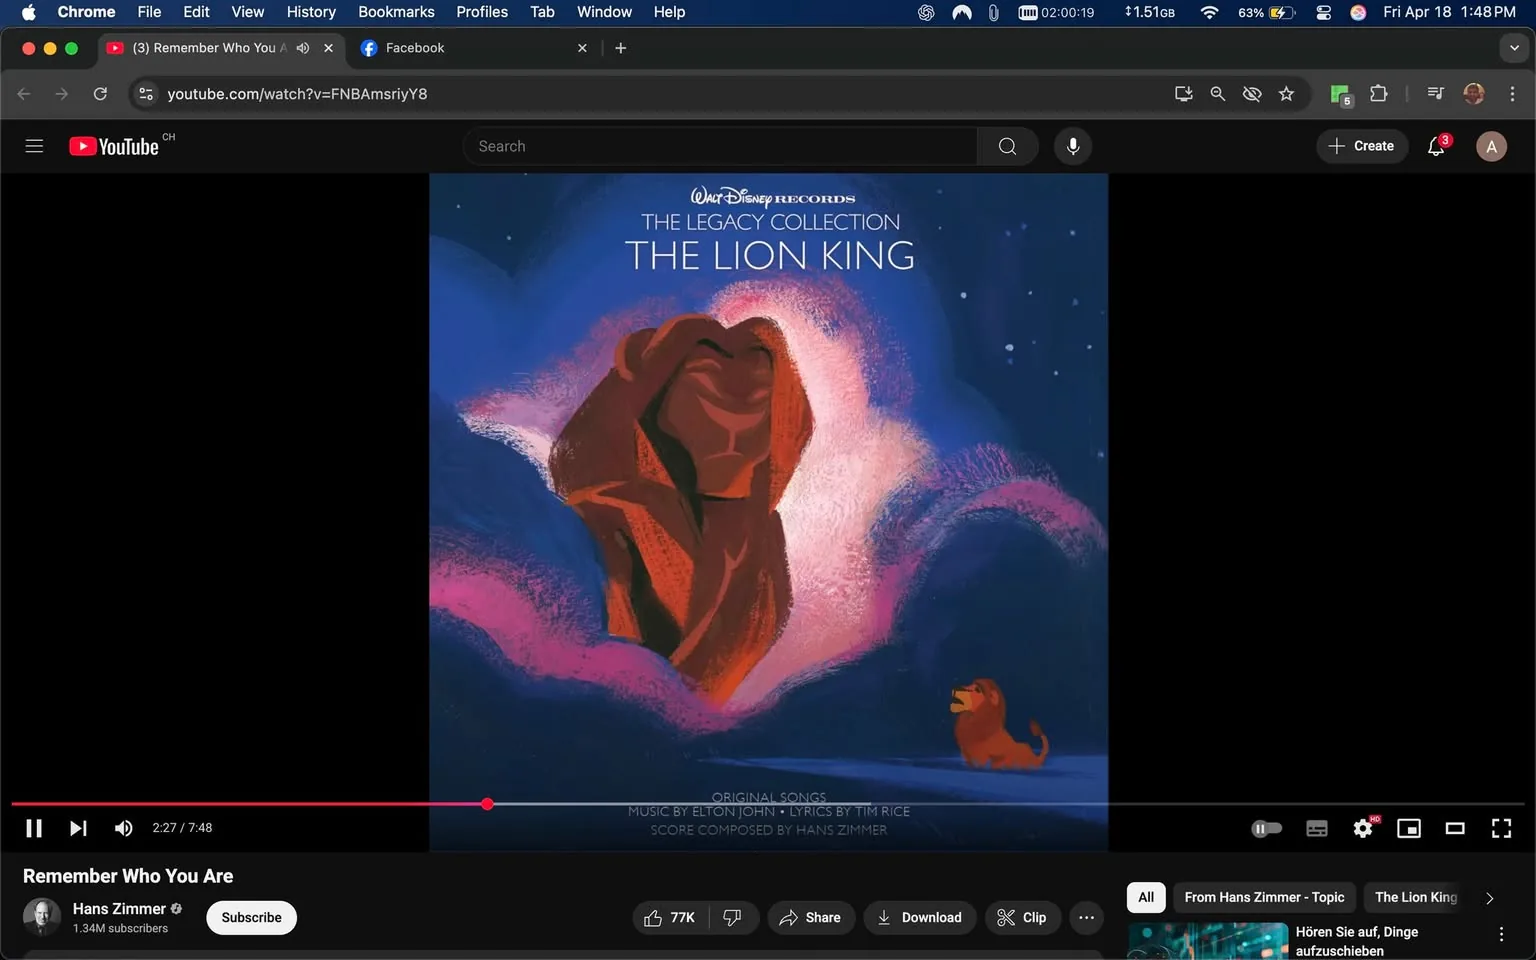Search by voice using the microphone icon
The width and height of the screenshot is (1536, 960).
[x=1071, y=145]
